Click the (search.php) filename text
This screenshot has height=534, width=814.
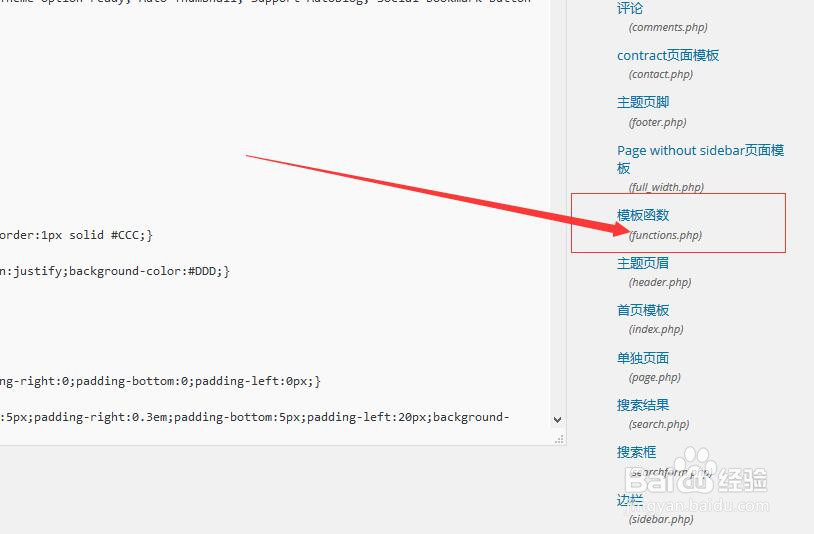pyautogui.click(x=659, y=425)
